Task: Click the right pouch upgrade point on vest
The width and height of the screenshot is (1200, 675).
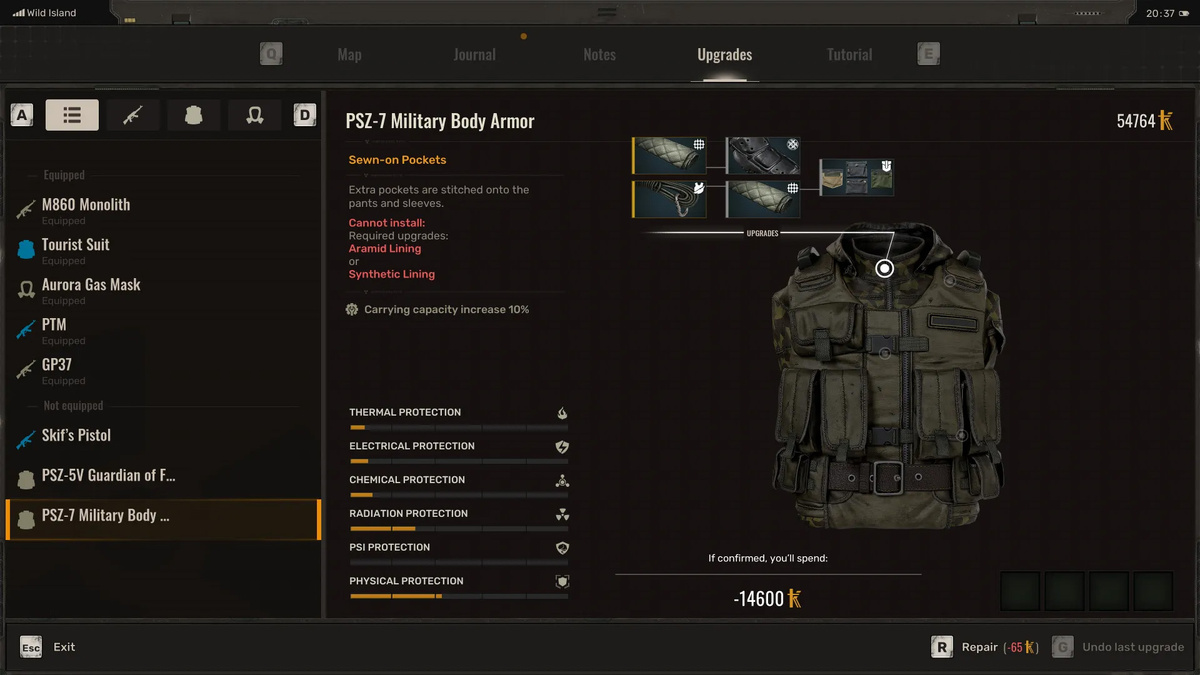Action: tap(962, 436)
